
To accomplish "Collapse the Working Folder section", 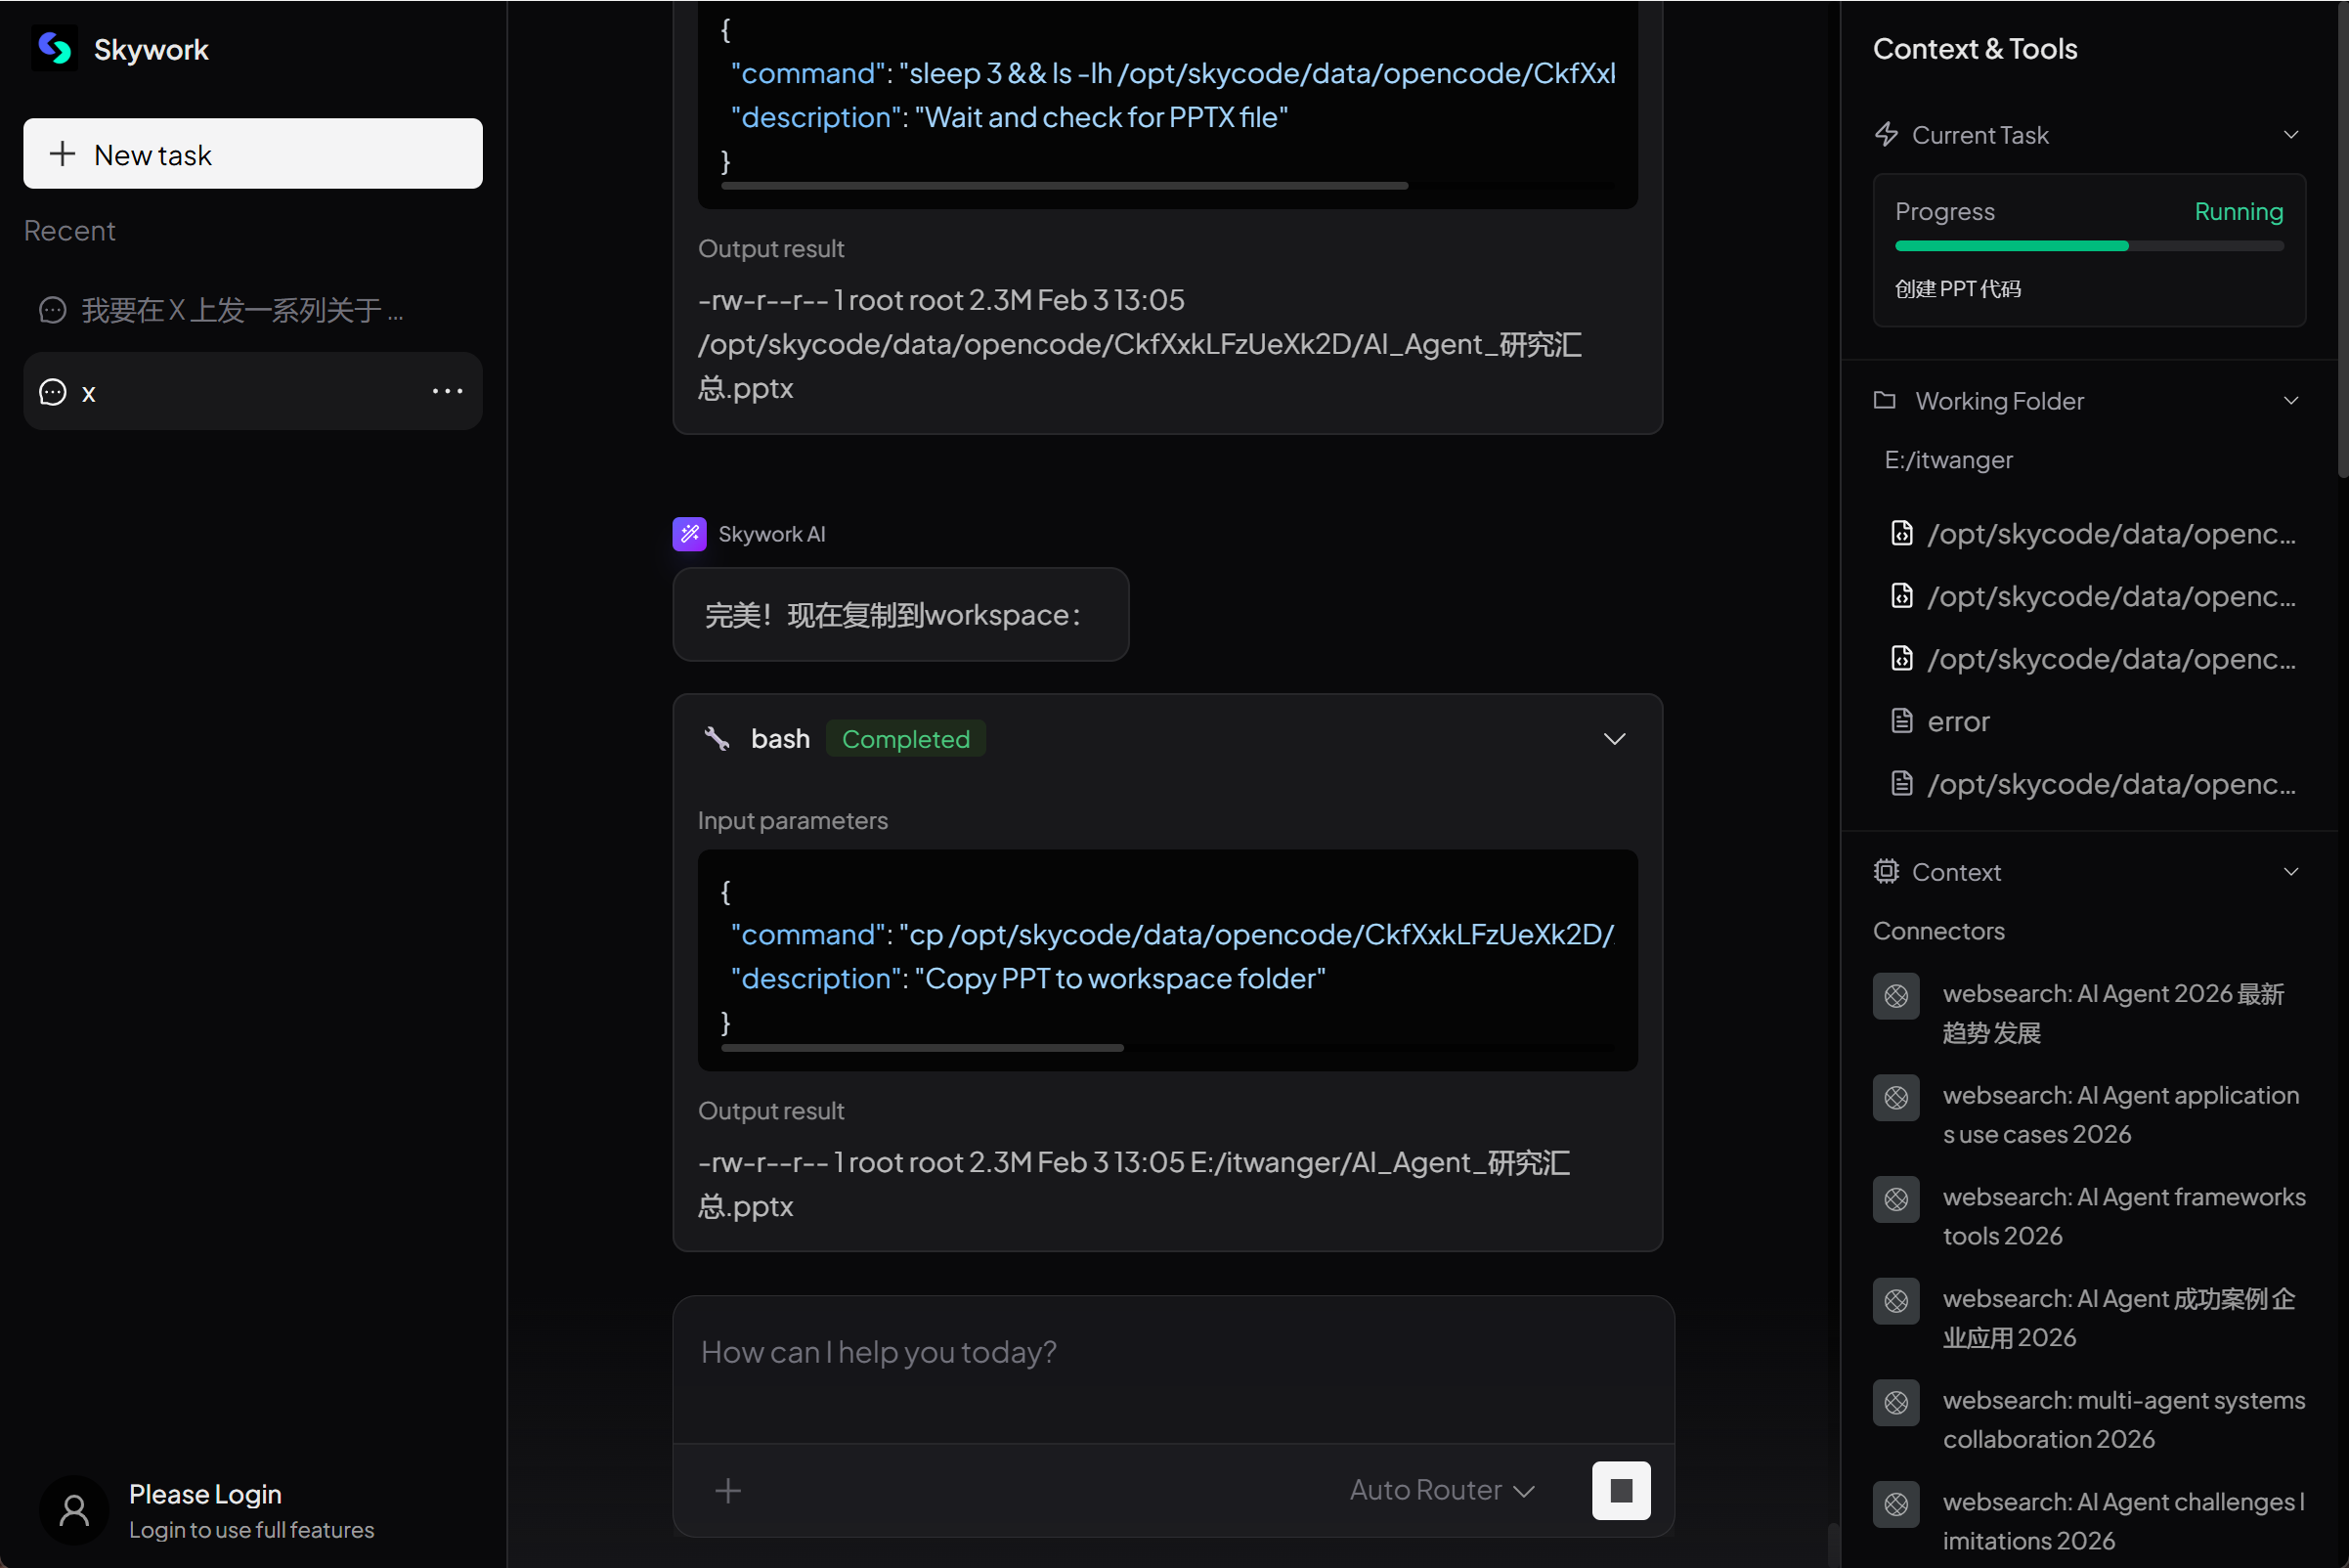I will tap(2290, 401).
